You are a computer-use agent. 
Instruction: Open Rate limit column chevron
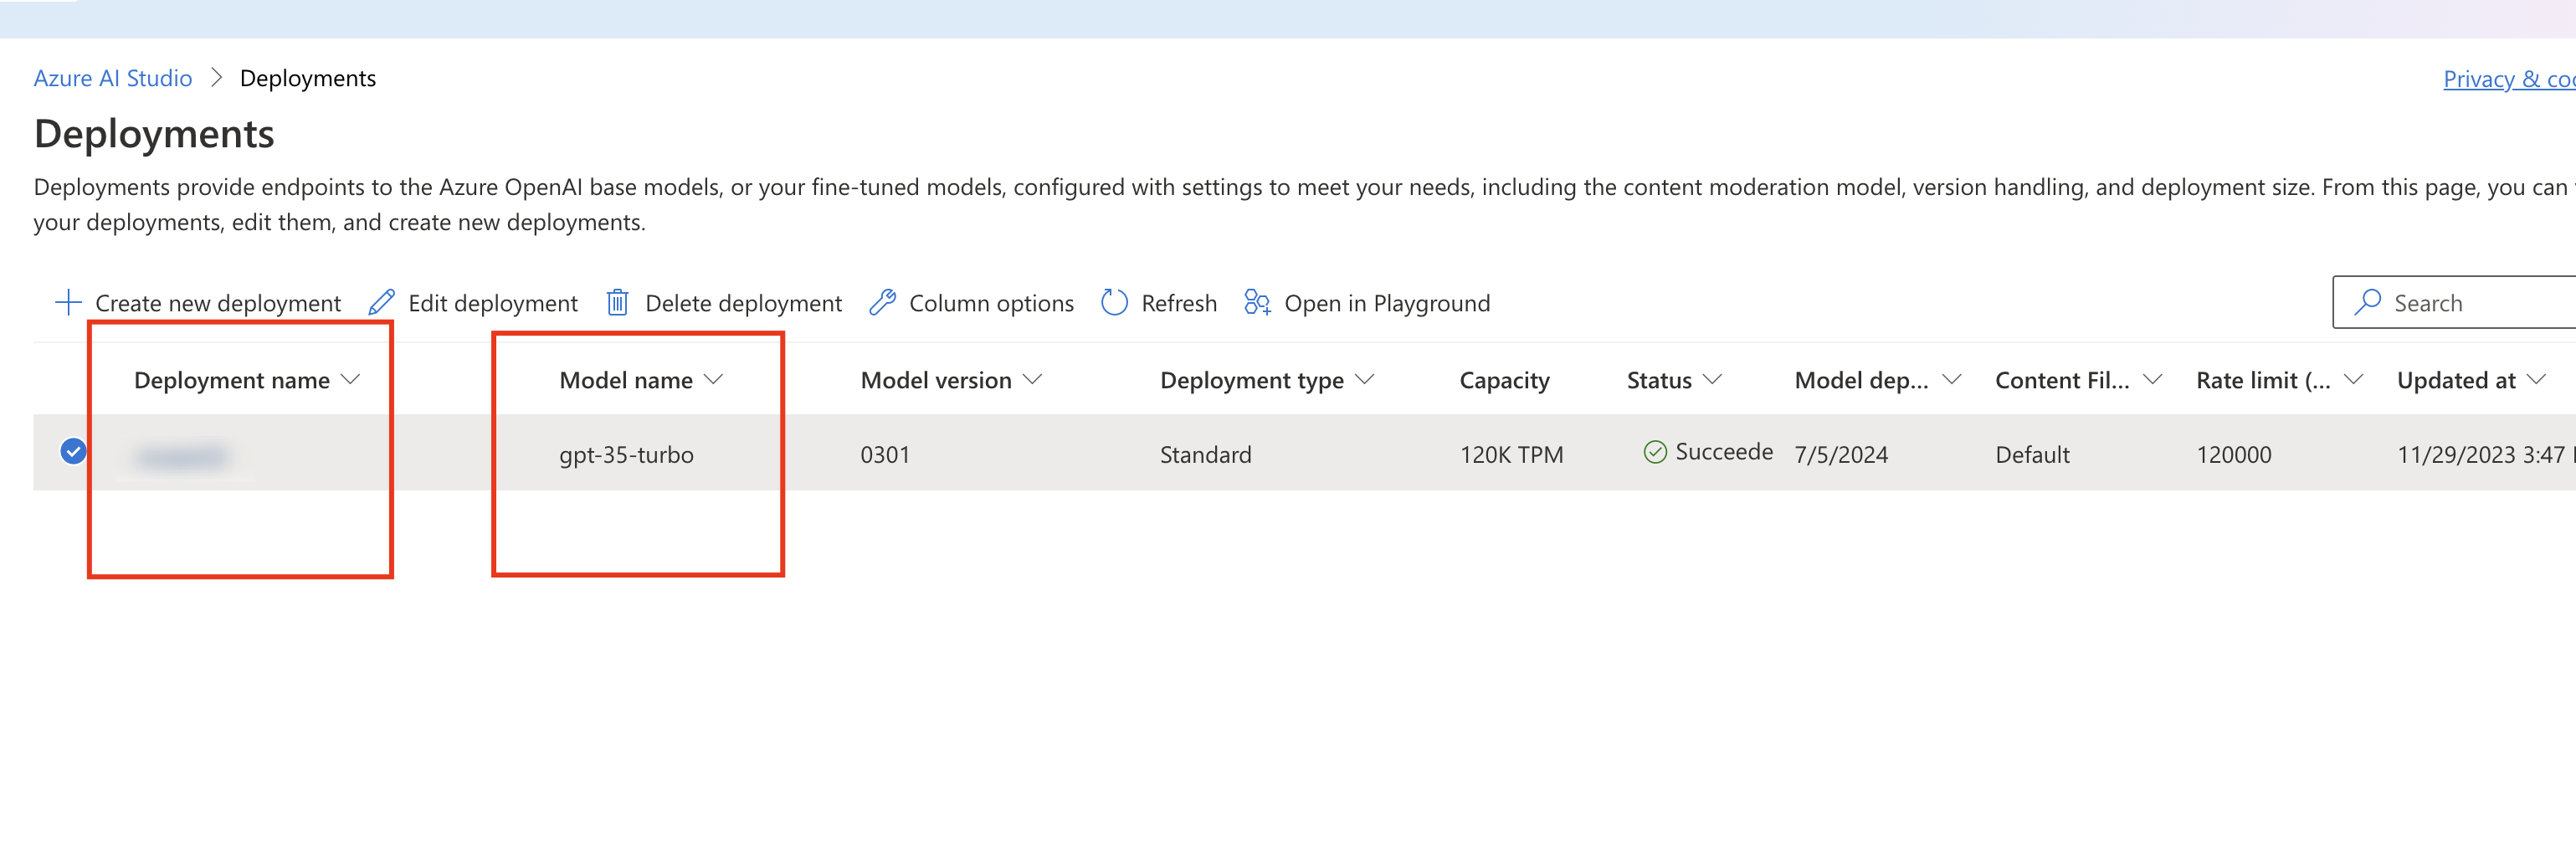pos(2354,380)
